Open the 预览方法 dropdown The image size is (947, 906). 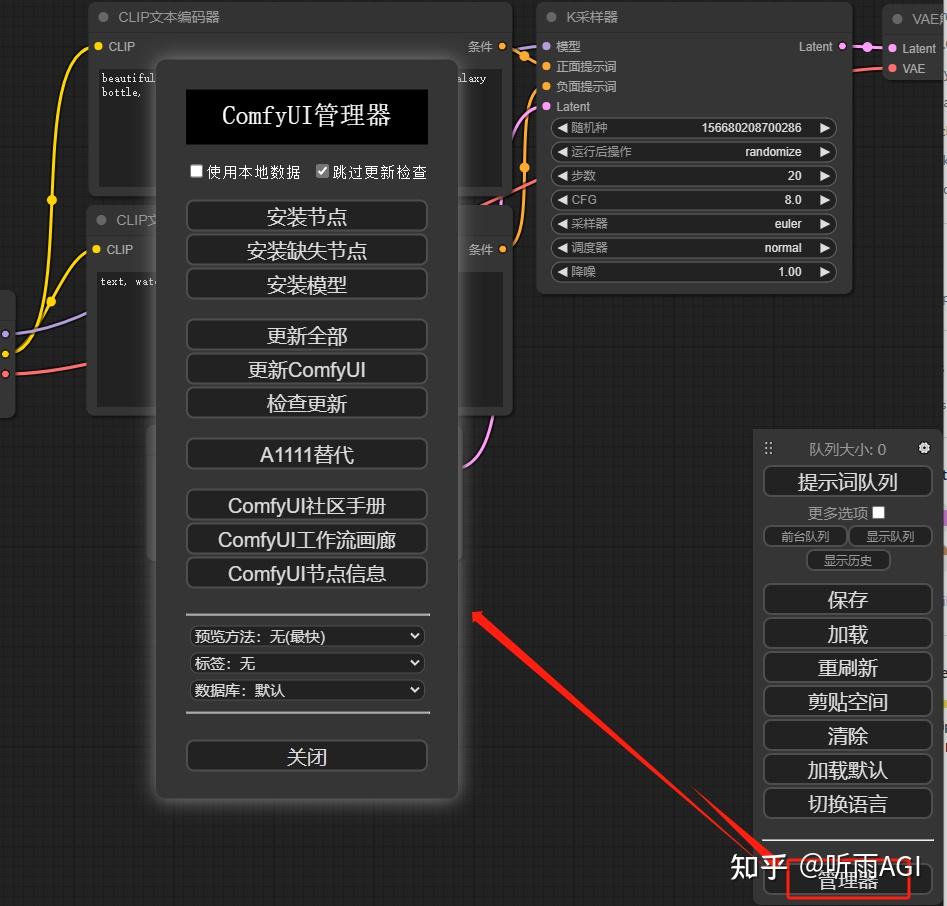point(307,636)
